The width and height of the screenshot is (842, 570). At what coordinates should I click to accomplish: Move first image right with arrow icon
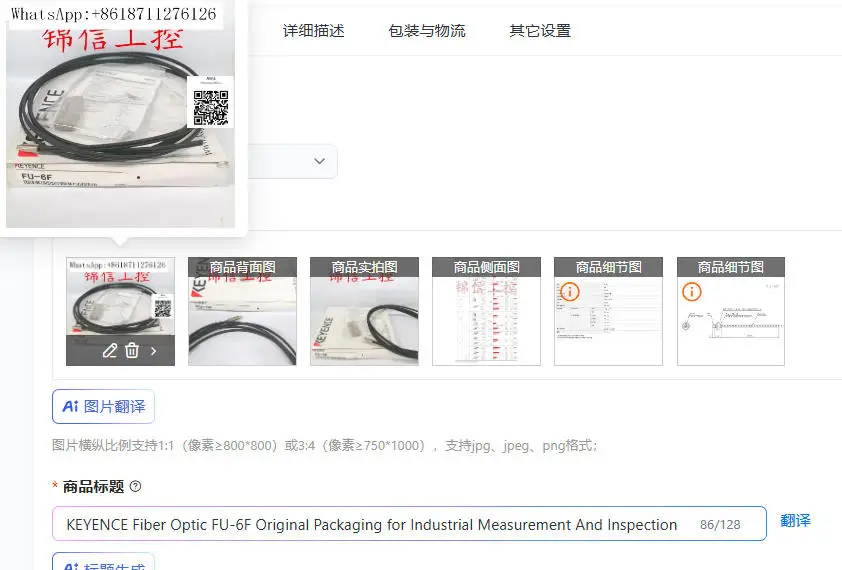[154, 351]
